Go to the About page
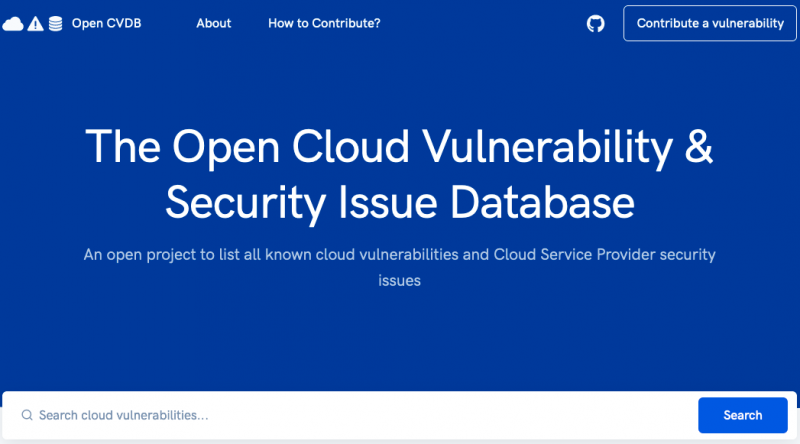 tap(213, 23)
